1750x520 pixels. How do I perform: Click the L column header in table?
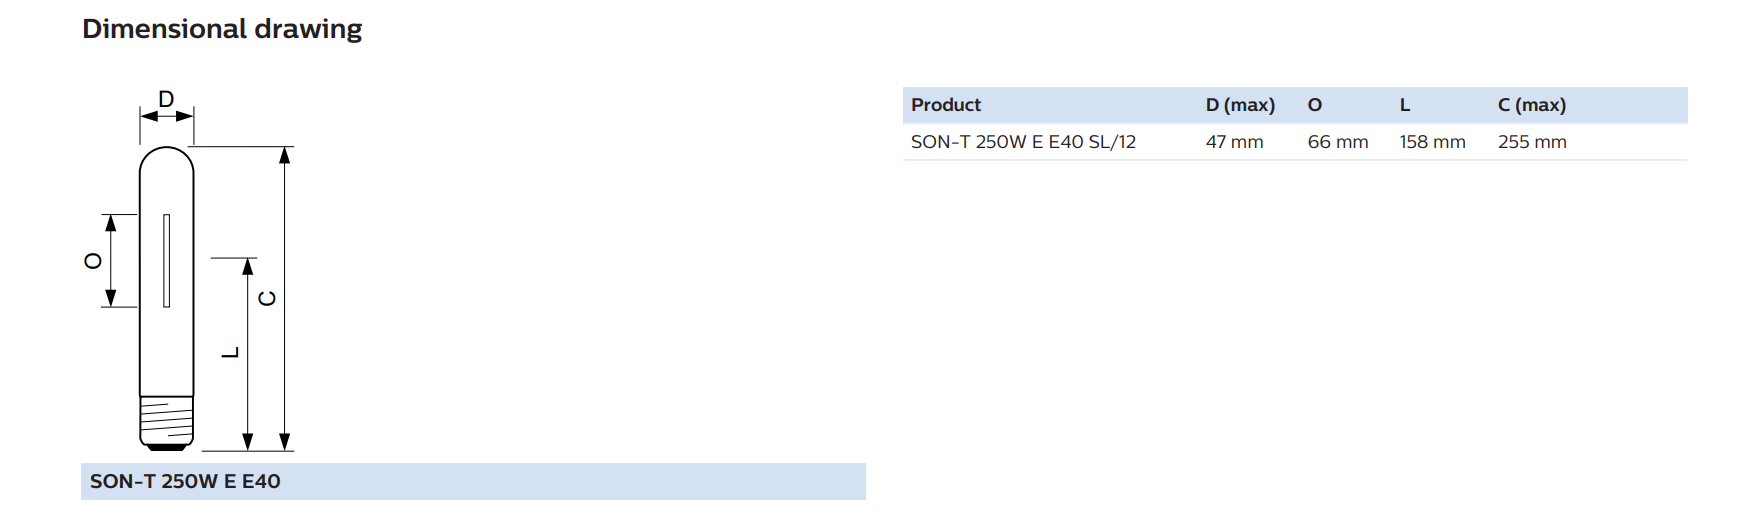point(1405,105)
